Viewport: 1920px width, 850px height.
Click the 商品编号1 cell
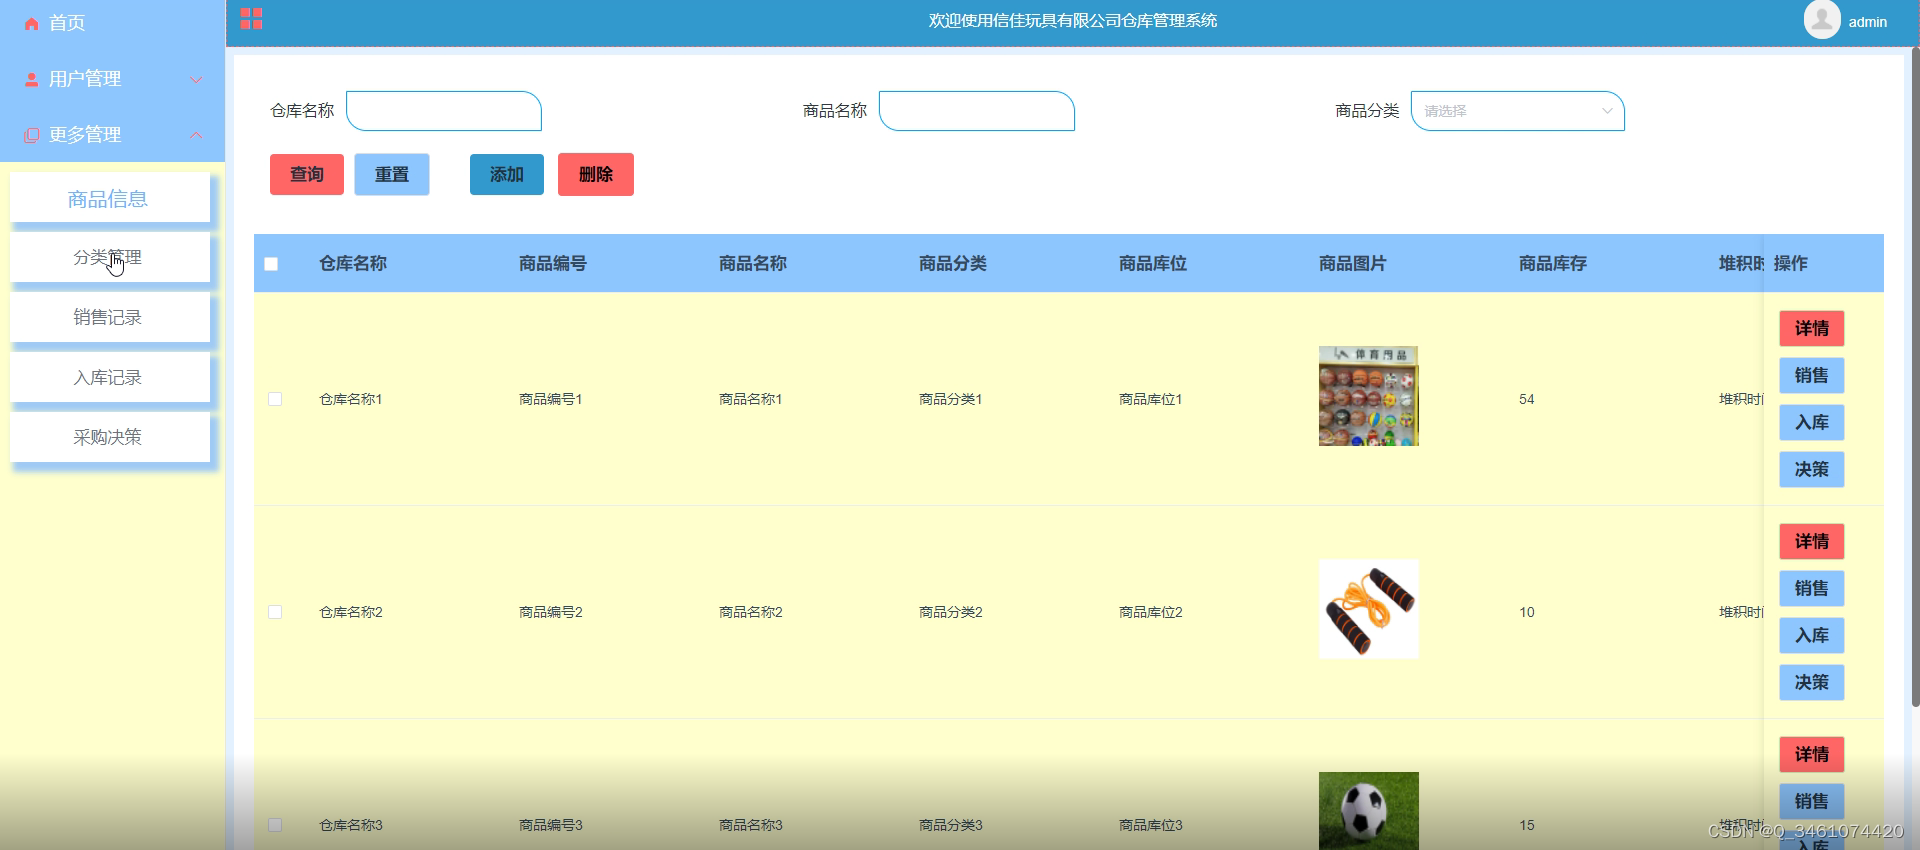click(x=551, y=399)
